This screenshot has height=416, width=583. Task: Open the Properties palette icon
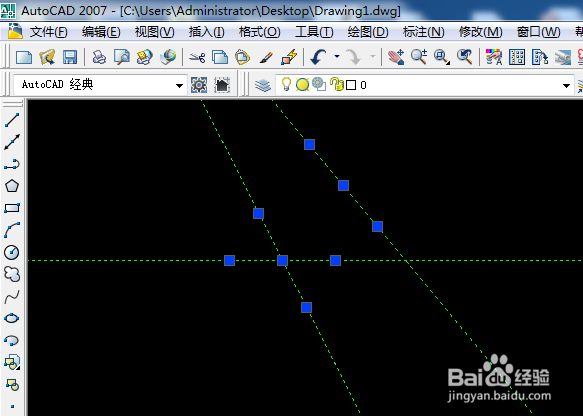pos(494,57)
